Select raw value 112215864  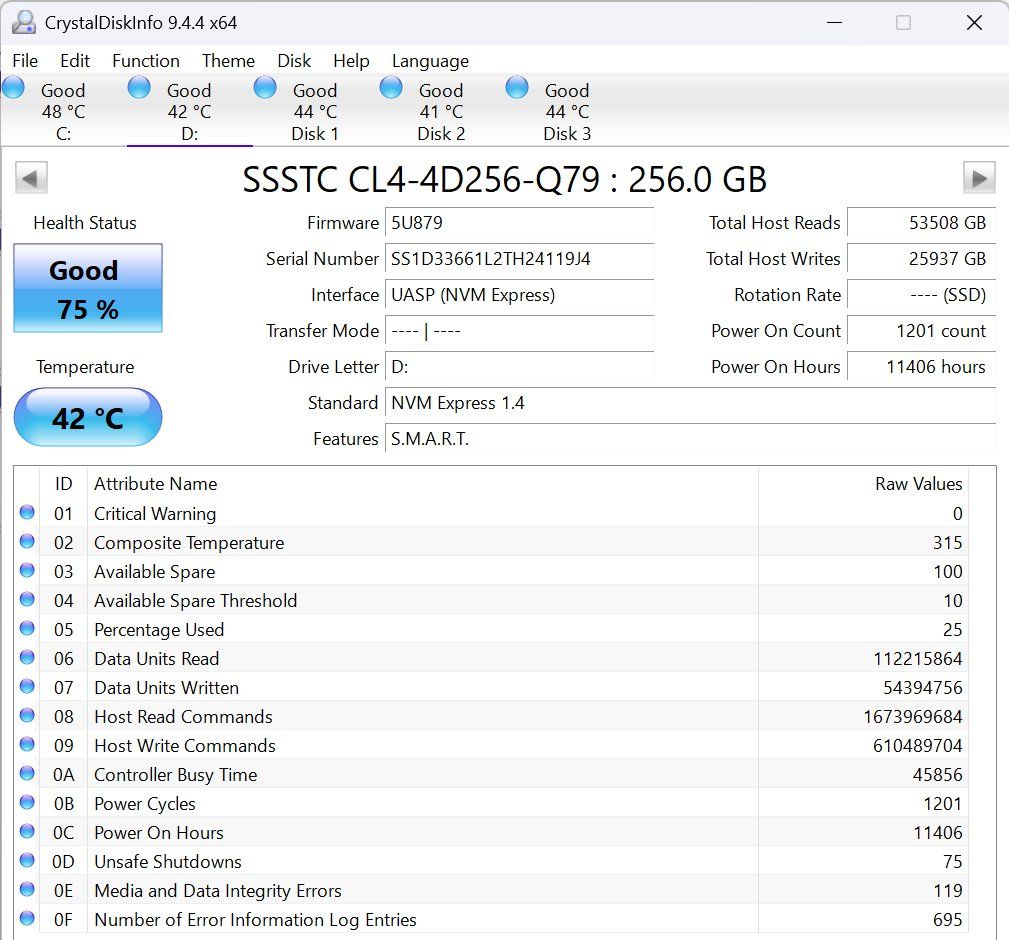tap(918, 658)
